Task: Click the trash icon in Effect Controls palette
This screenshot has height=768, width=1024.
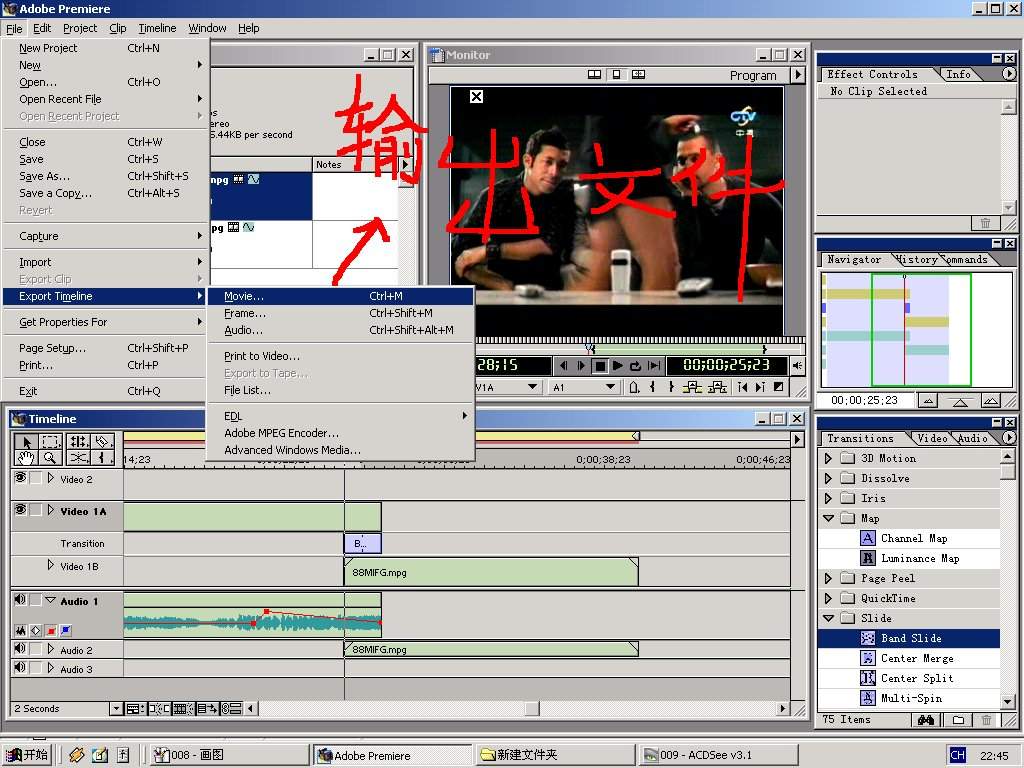Action: (985, 223)
